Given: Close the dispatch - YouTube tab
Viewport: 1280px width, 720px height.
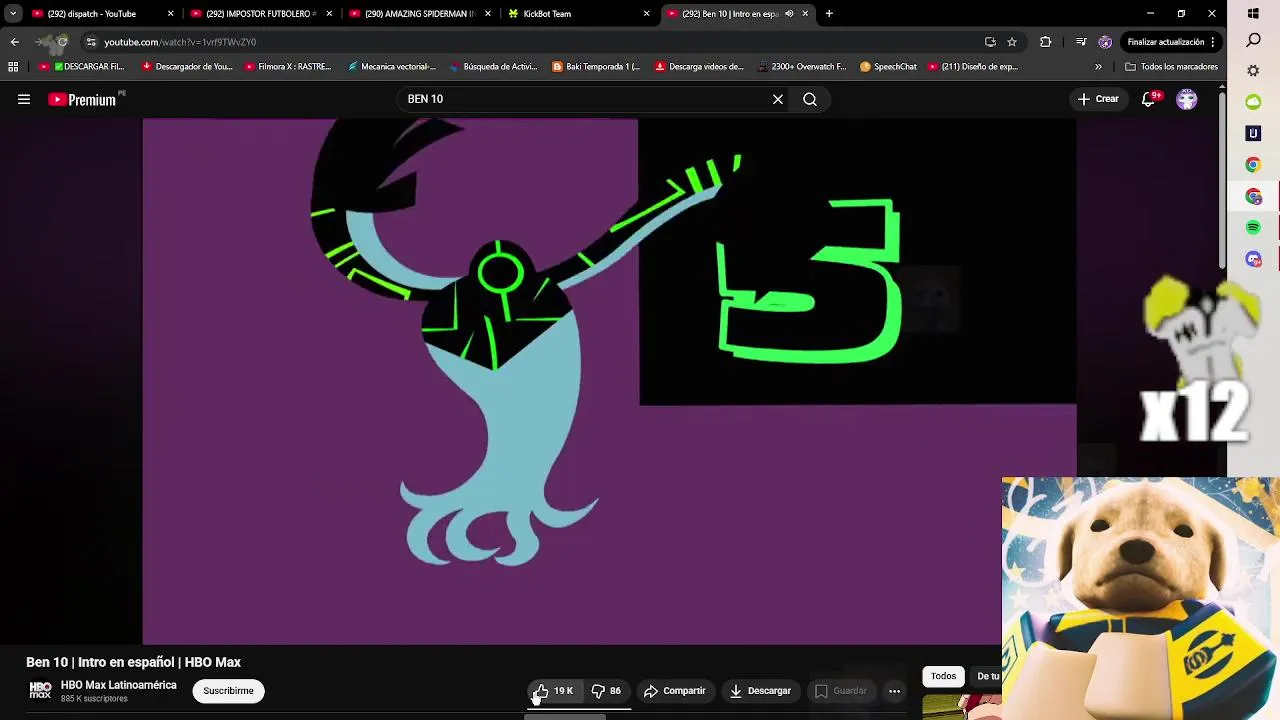Looking at the screenshot, I should click(x=170, y=14).
